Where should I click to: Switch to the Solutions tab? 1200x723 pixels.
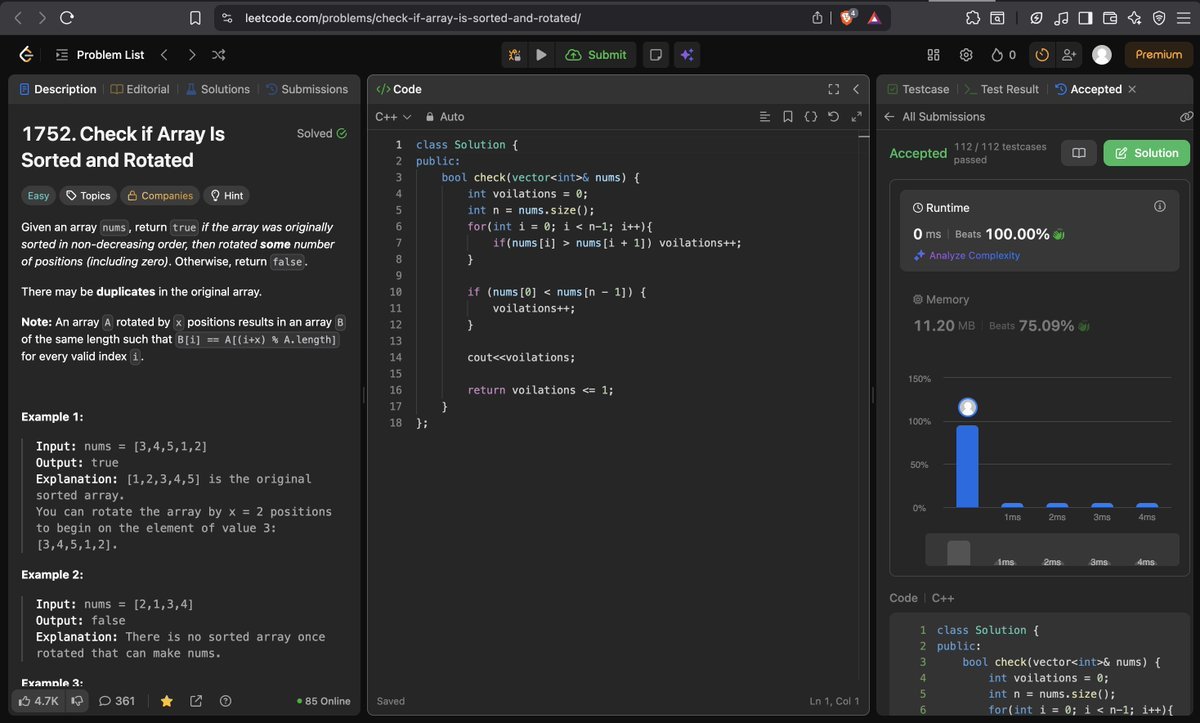217,89
